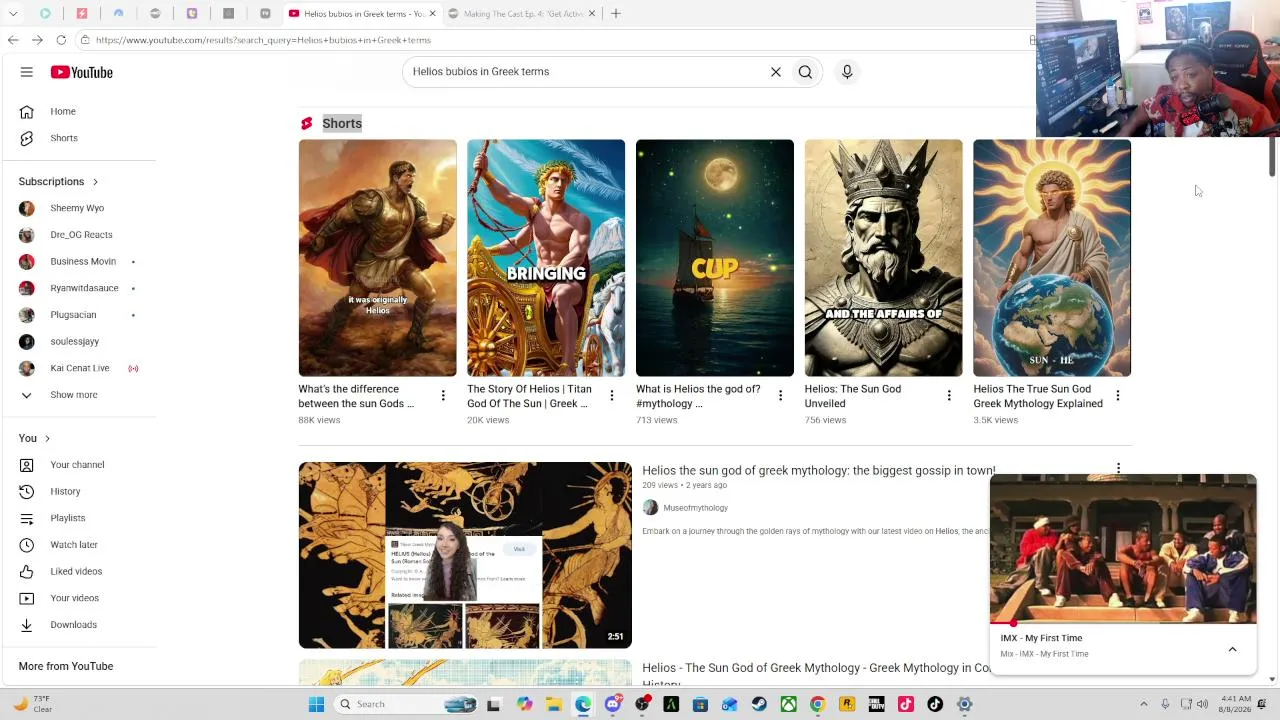The image size is (1280, 720).
Task: Open a new browser tab
Action: pyautogui.click(x=616, y=14)
